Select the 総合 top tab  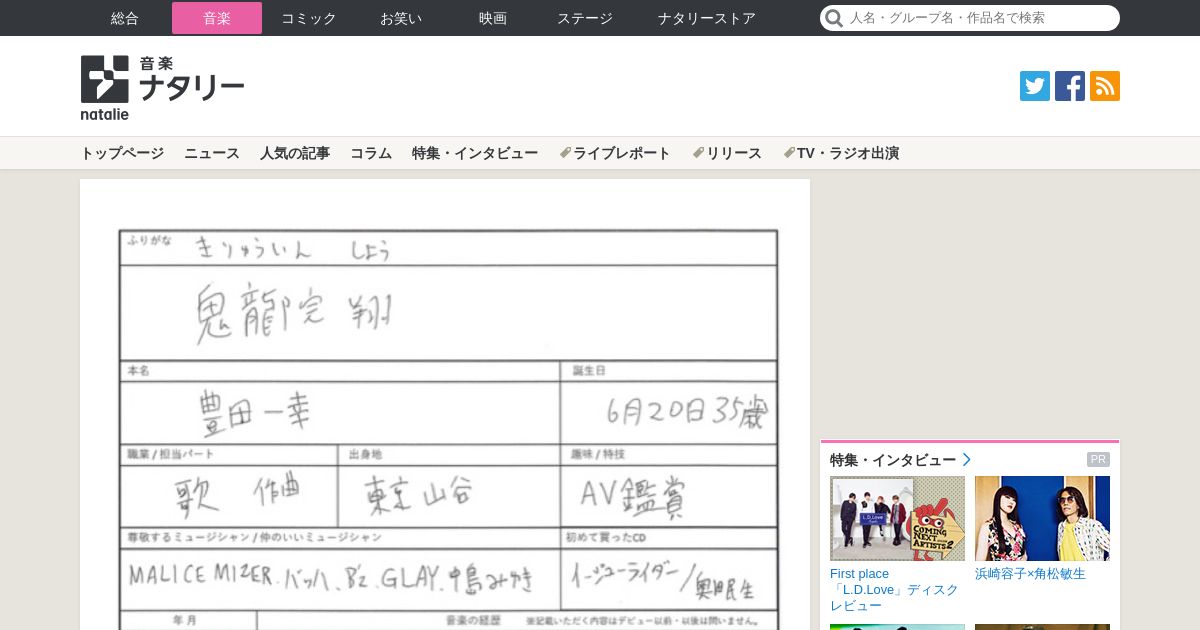125,18
